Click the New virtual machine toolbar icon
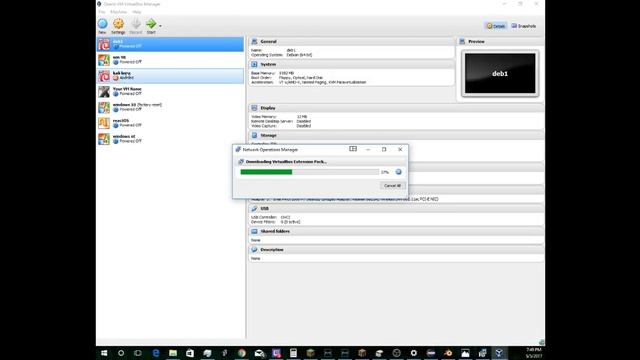 point(102,26)
